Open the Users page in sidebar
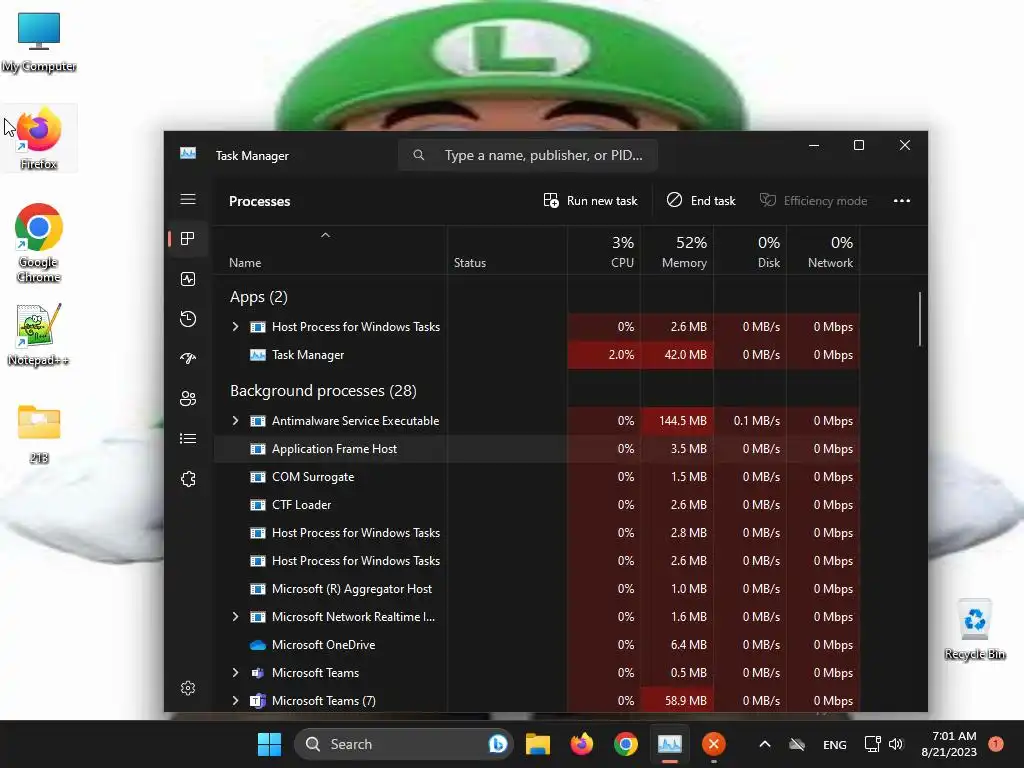 [188, 398]
